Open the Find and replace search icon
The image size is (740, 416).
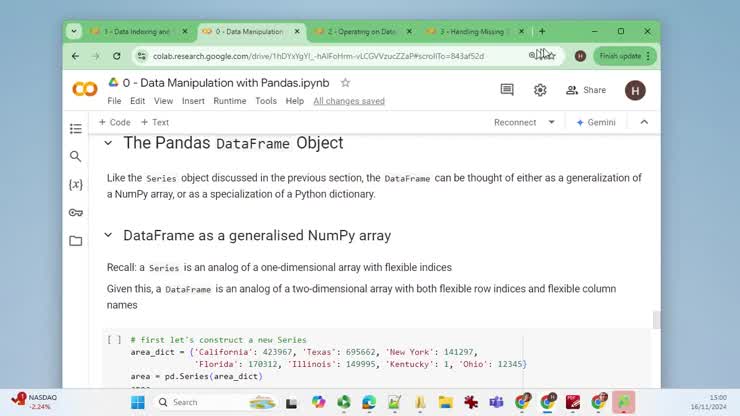76,156
